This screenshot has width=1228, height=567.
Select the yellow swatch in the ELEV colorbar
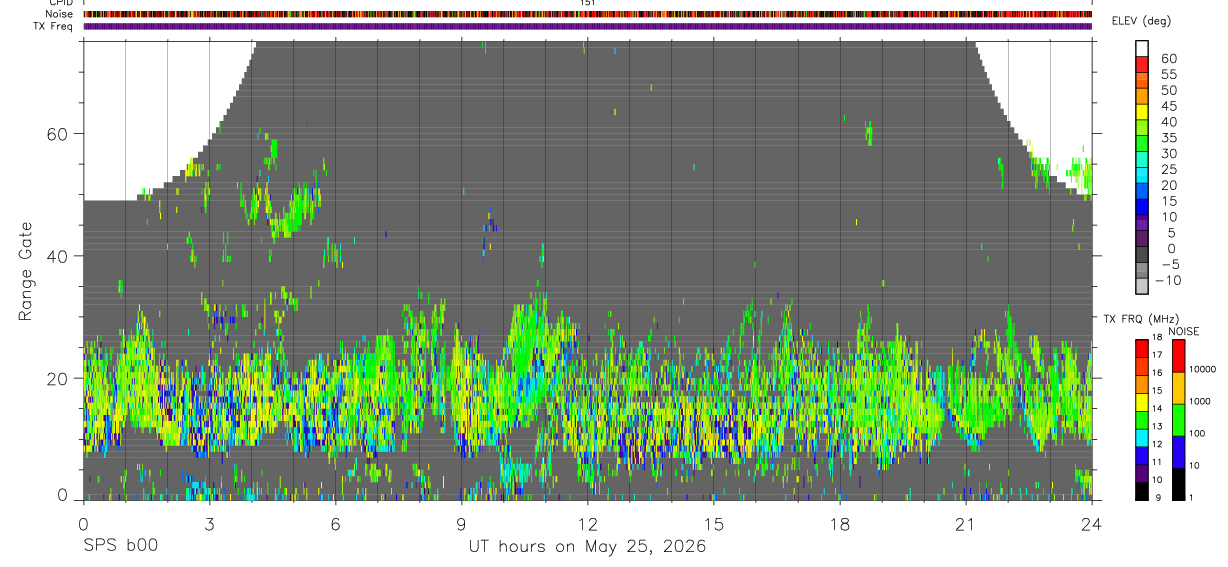(x=1142, y=111)
